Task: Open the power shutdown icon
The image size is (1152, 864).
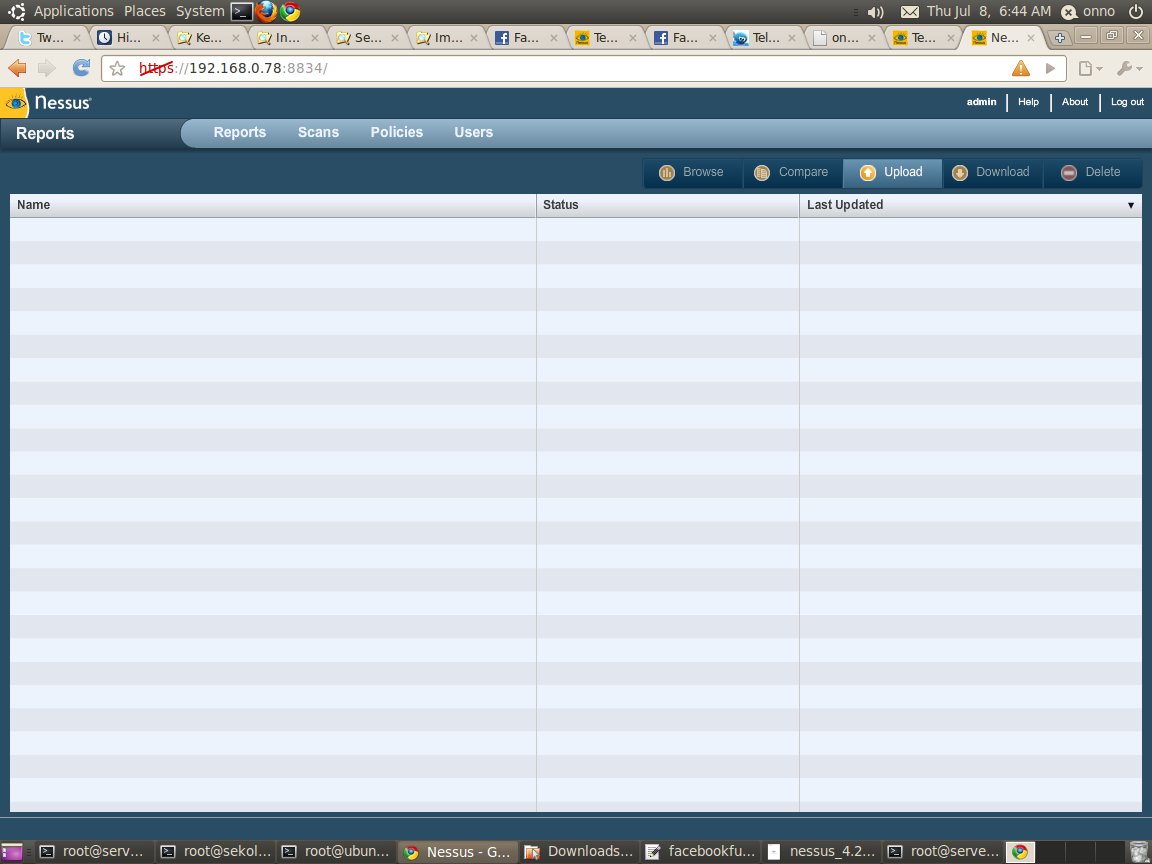Action: pos(1136,11)
